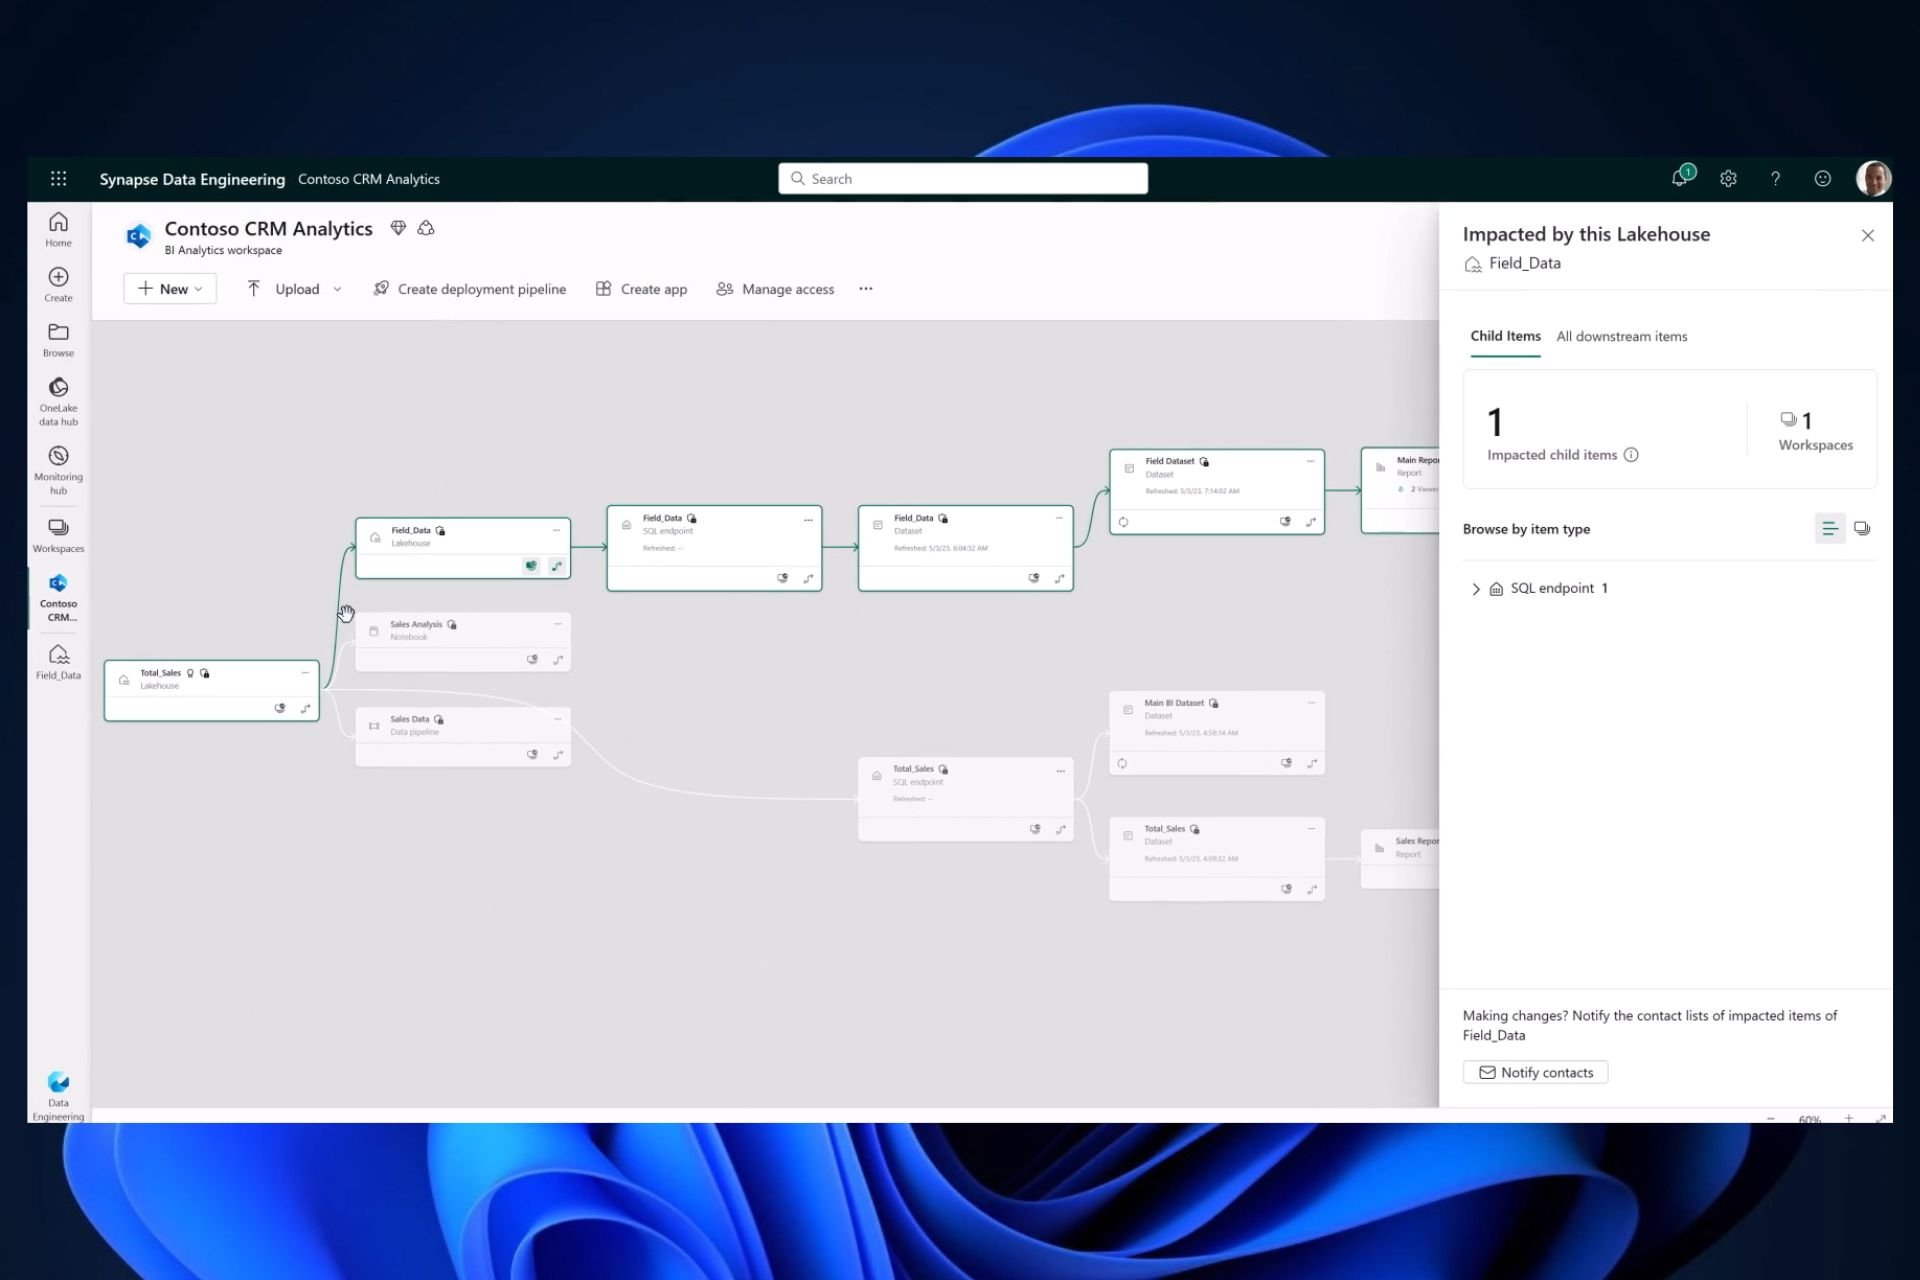
Task: Refresh the Main BI Dataset card
Action: click(x=1123, y=764)
